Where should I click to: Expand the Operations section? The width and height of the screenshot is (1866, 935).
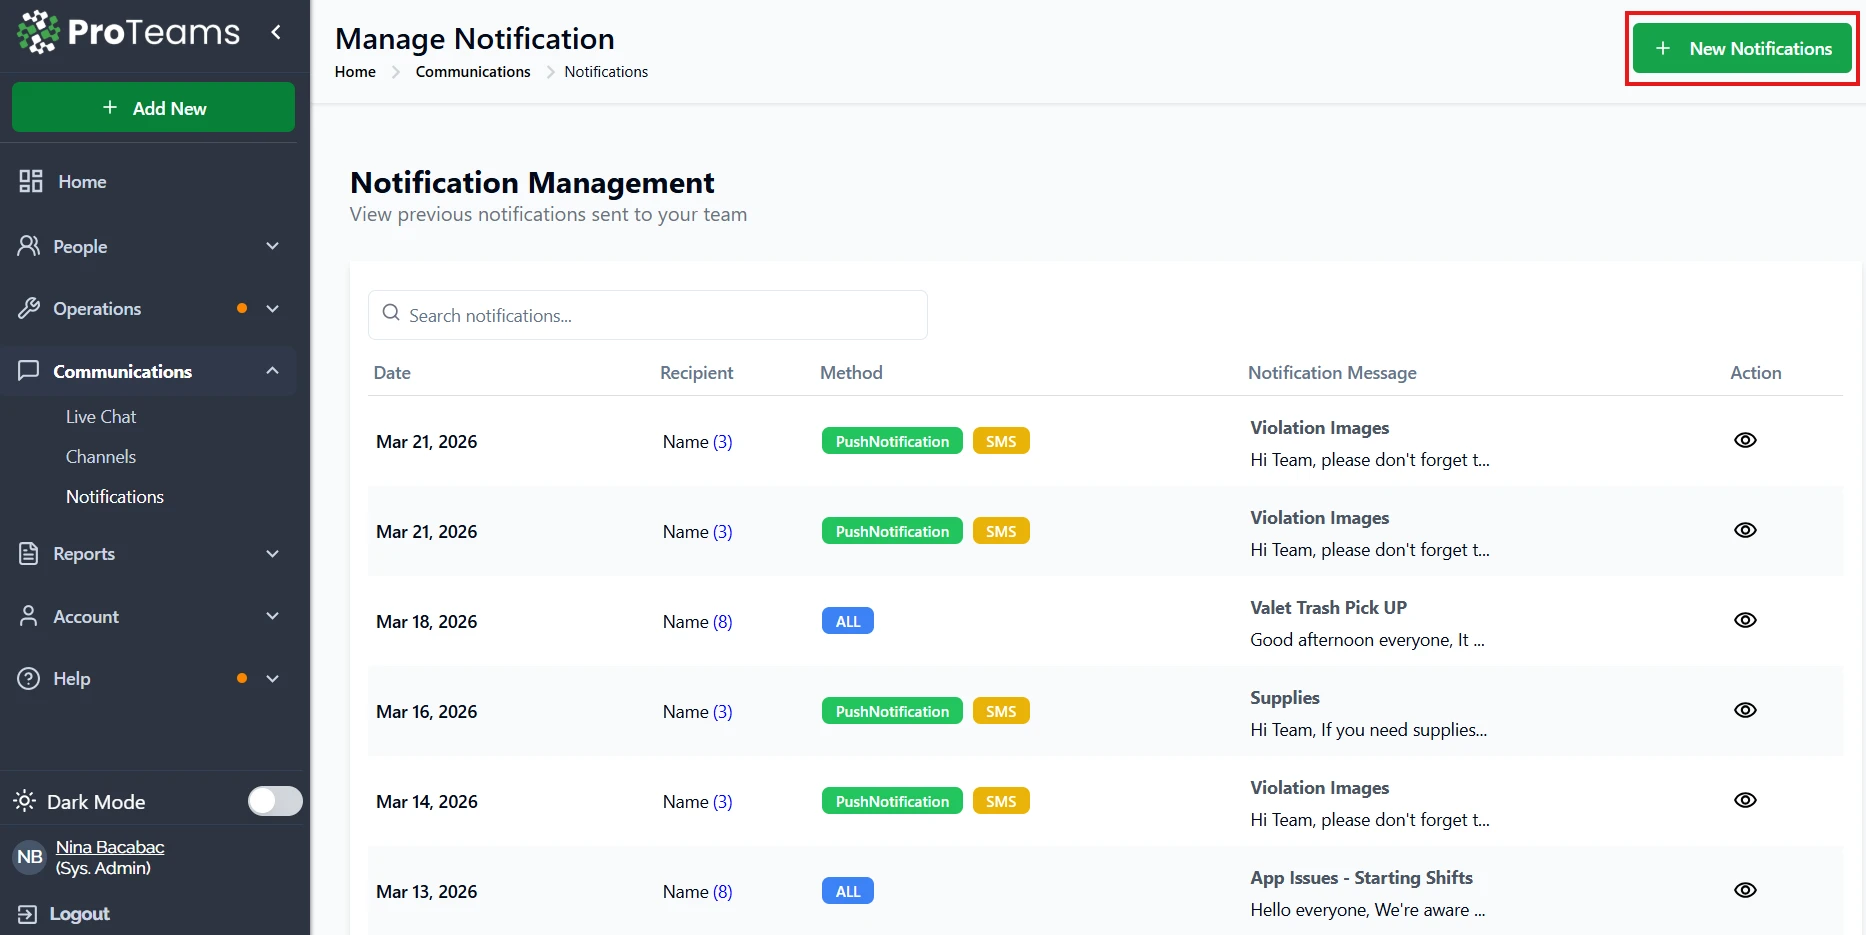point(272,309)
